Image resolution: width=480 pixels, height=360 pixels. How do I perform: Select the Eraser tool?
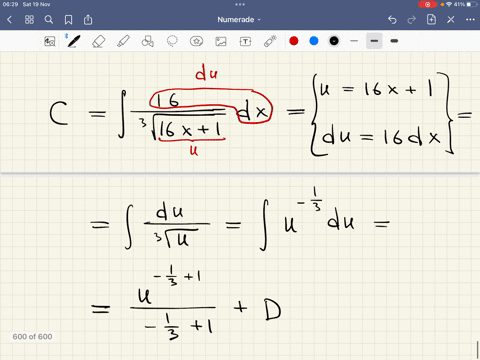tap(98, 41)
